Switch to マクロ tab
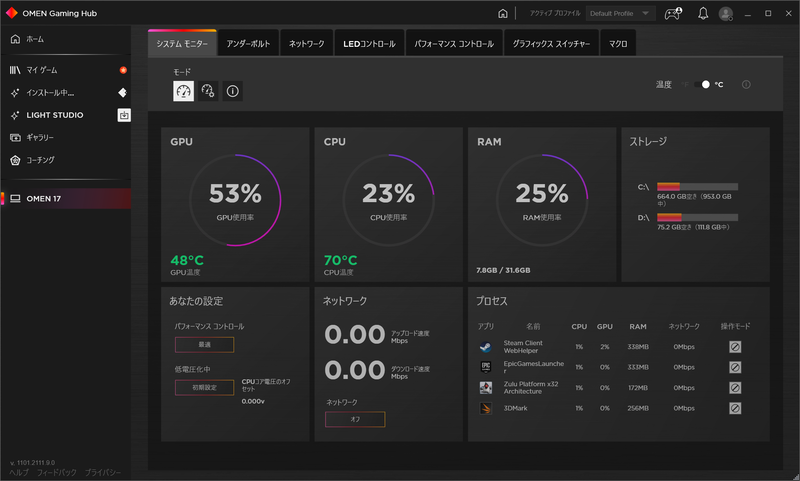 (x=618, y=43)
